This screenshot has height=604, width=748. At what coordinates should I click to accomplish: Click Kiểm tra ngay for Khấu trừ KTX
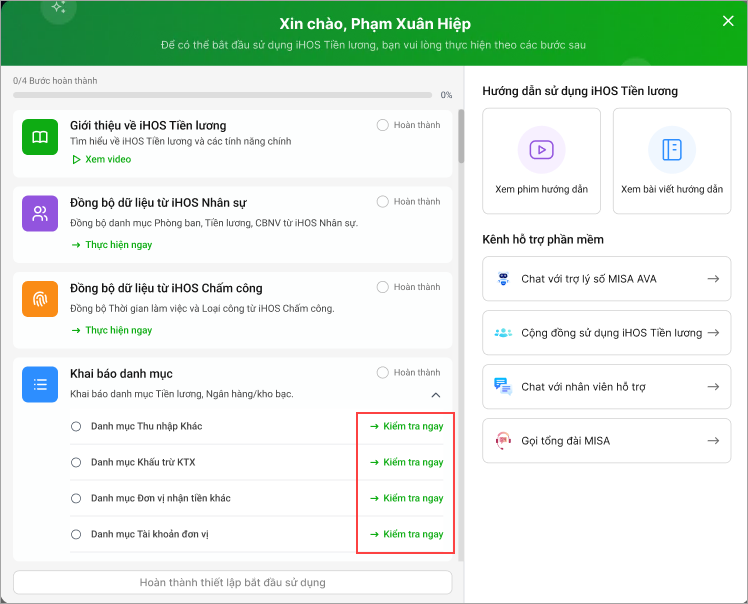pos(407,462)
